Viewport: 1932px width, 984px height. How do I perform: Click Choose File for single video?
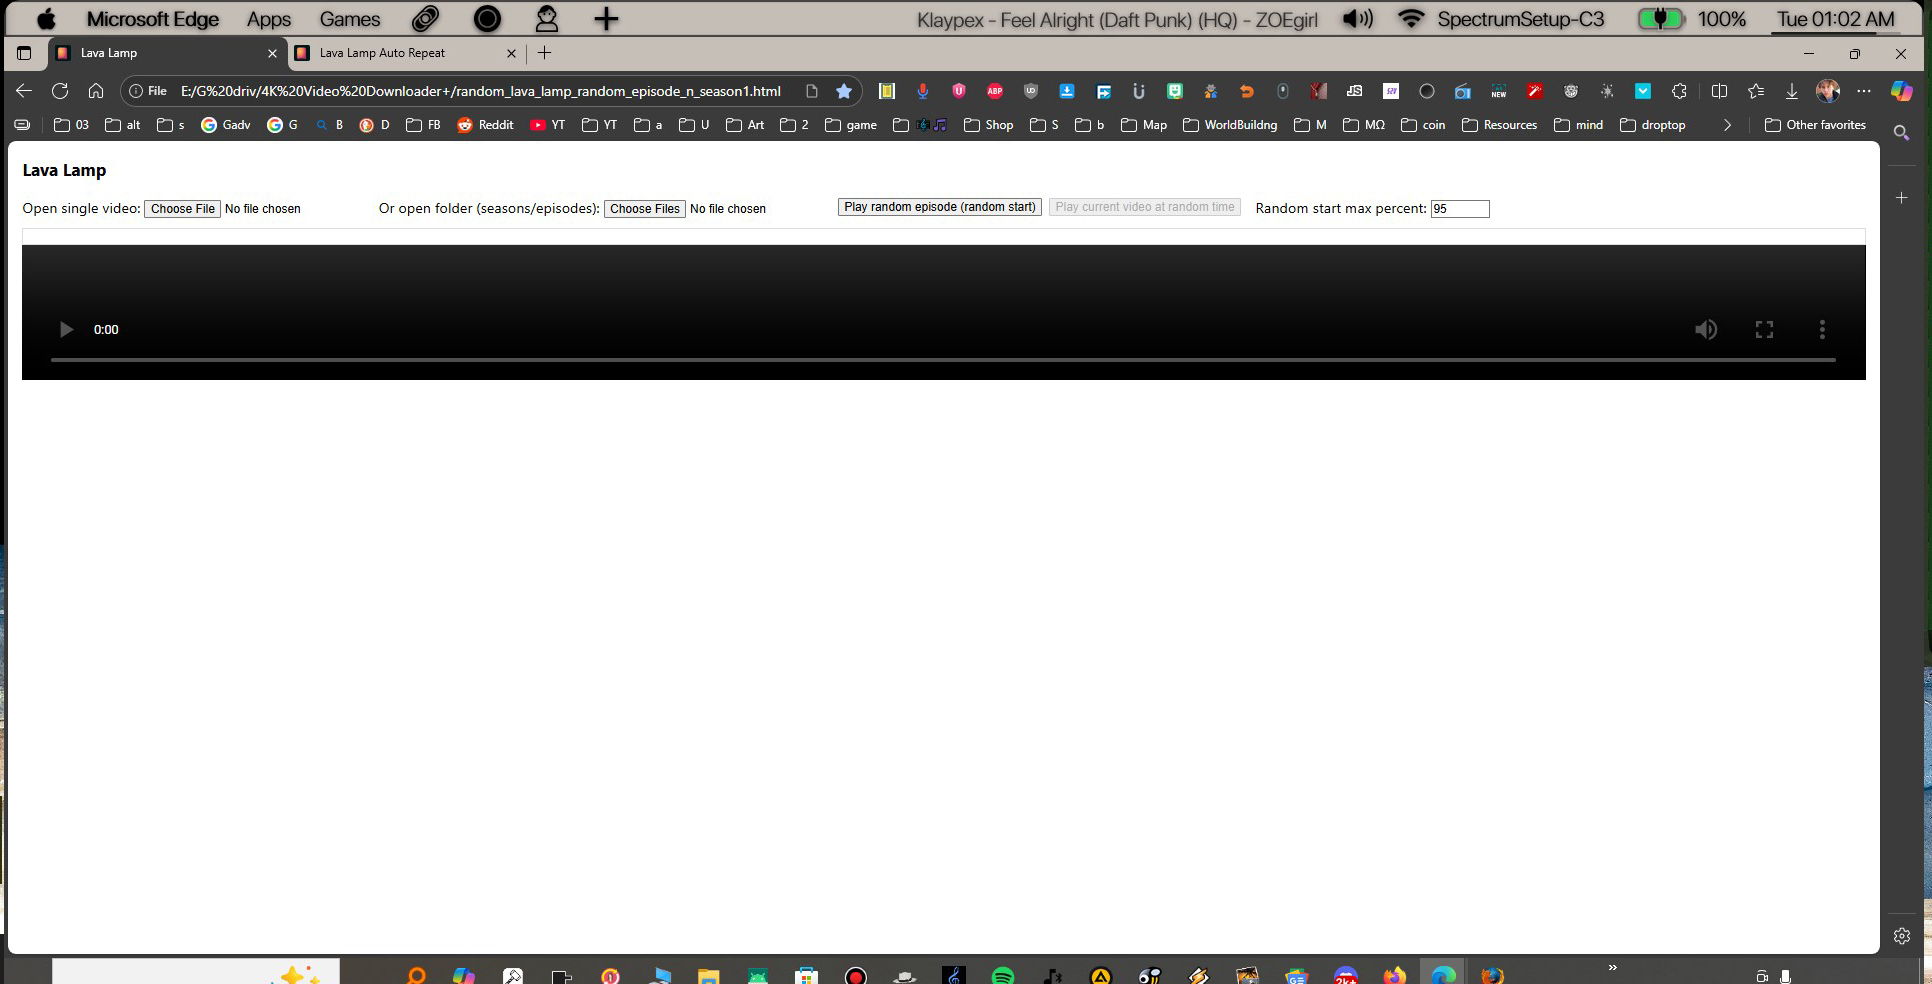click(183, 209)
